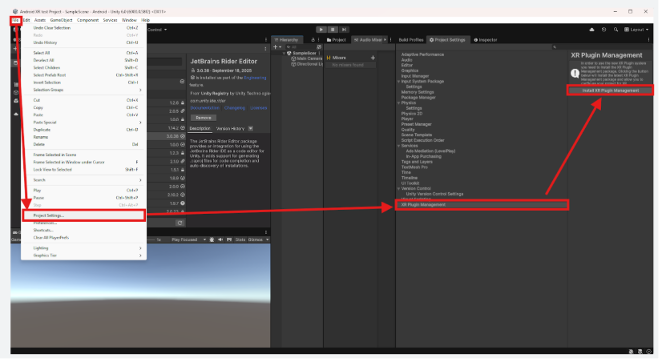The width and height of the screenshot is (660, 360).
Task: Add a mixer with Mixers plus icon
Action: [373, 58]
